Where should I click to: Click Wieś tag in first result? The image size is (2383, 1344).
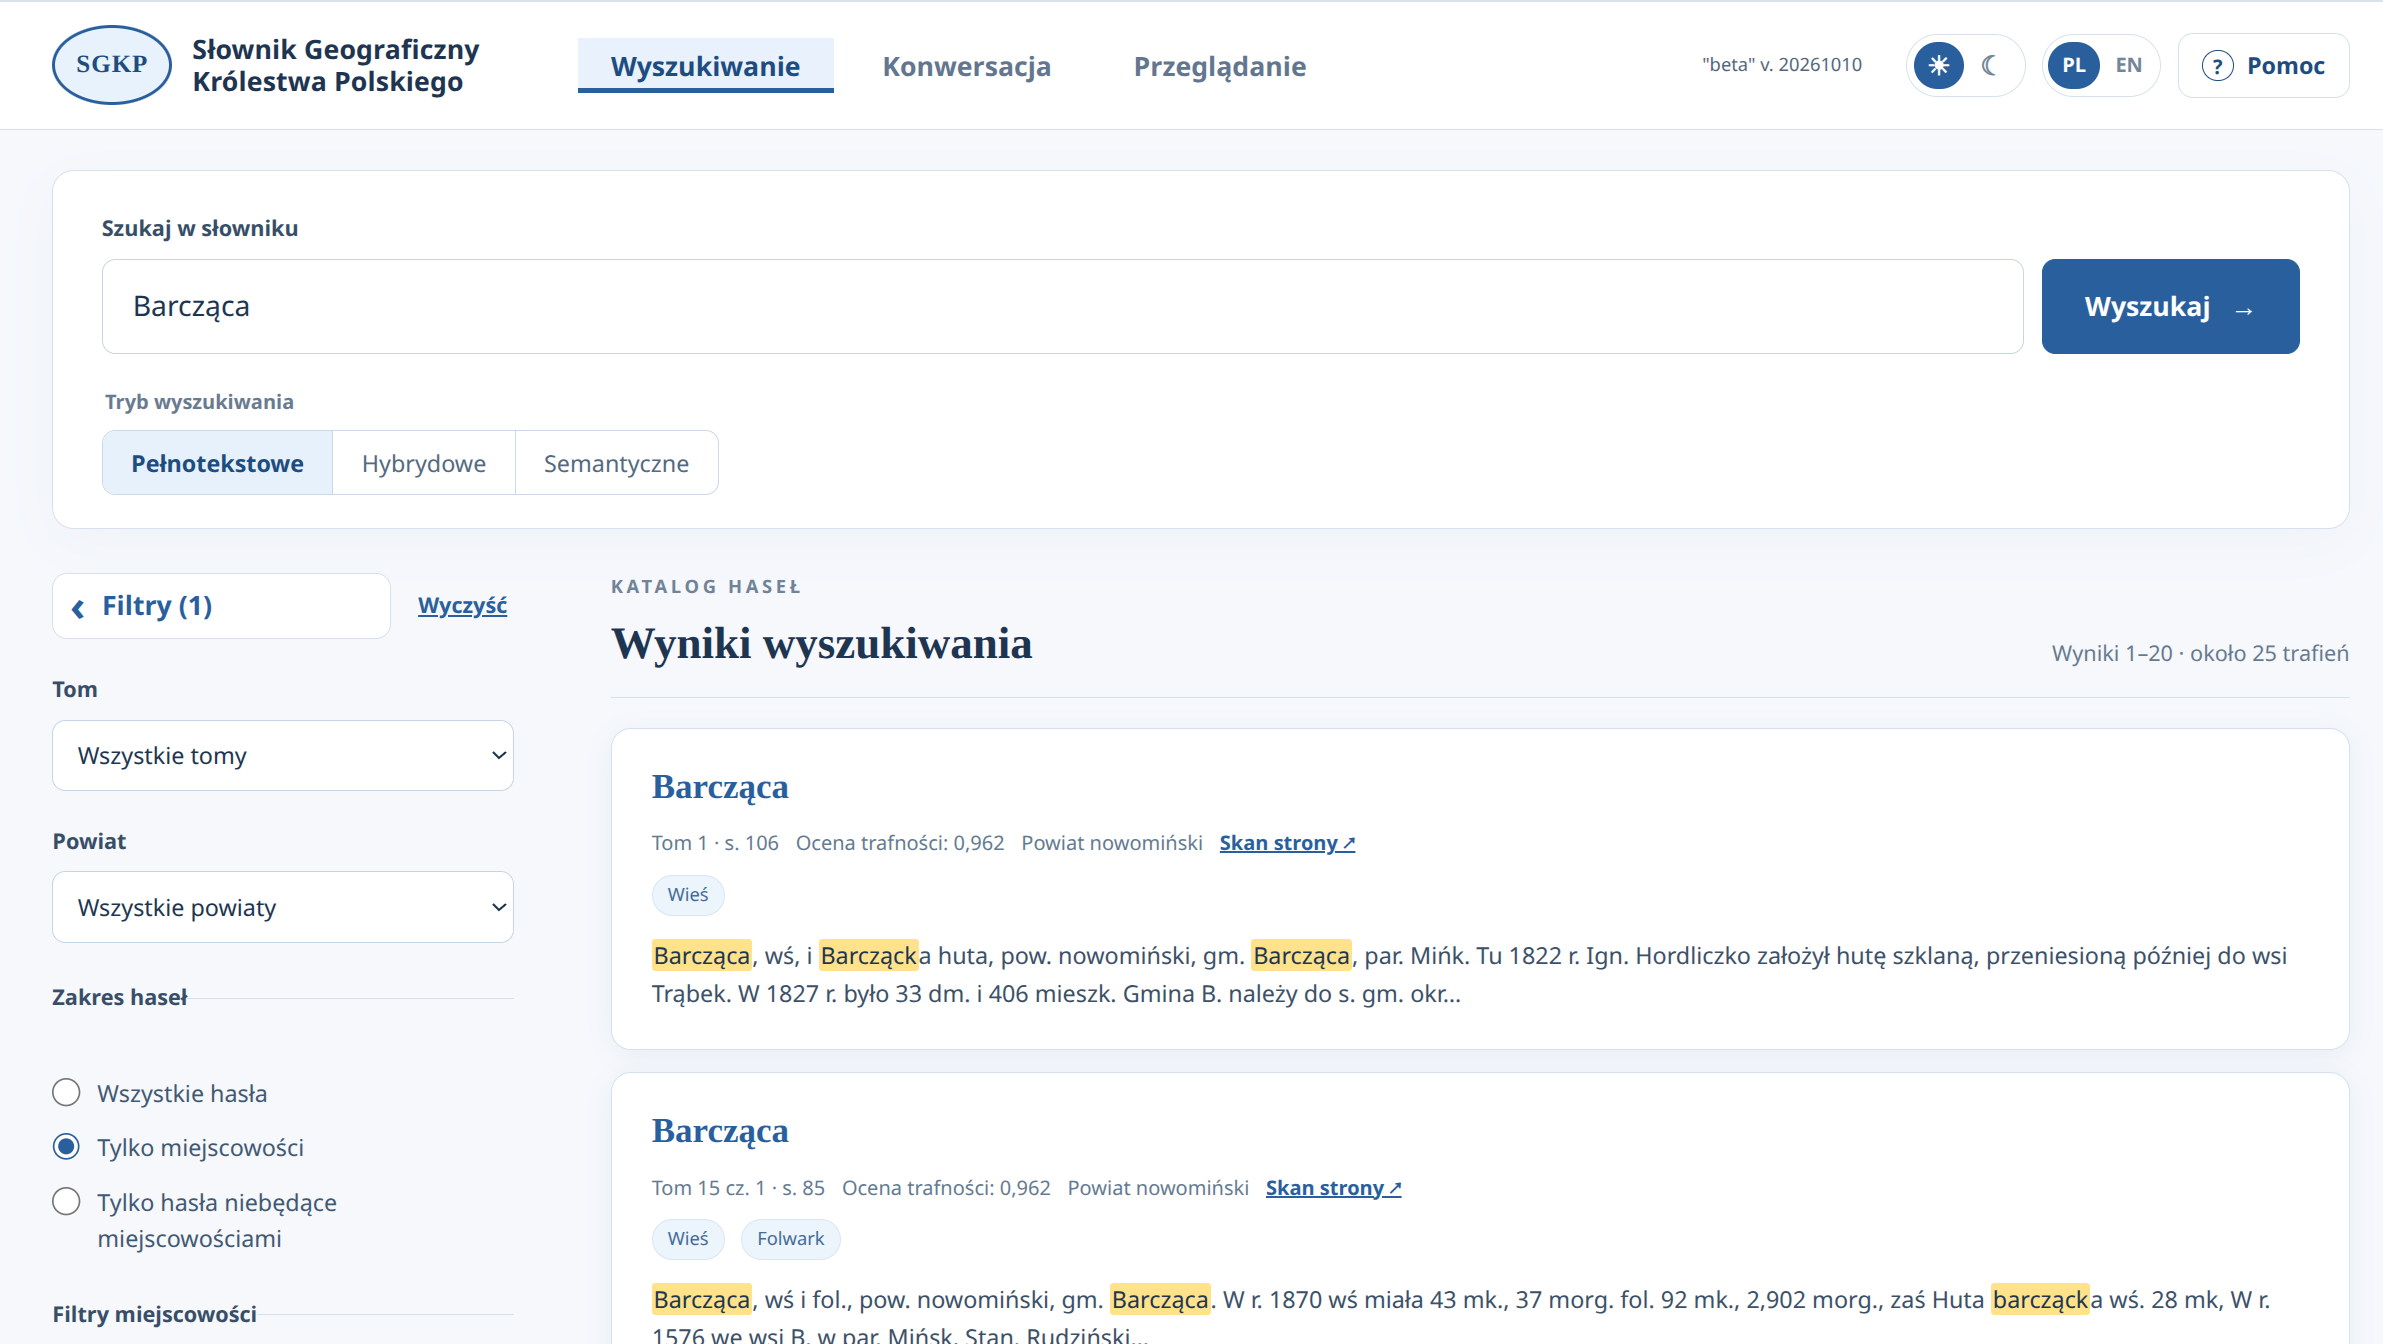point(688,895)
